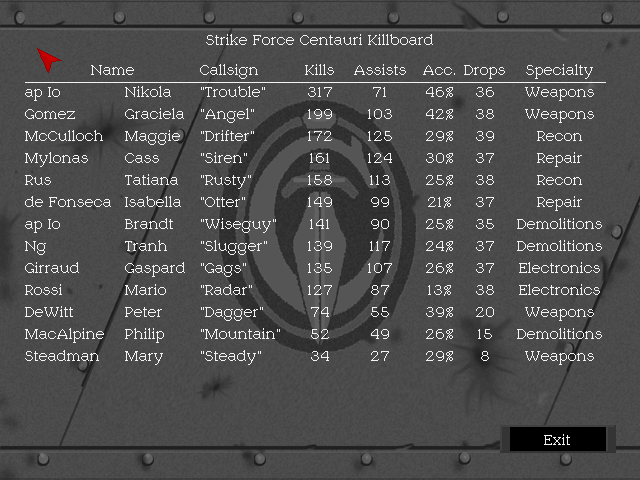Click the surname Rus

(x=38, y=180)
